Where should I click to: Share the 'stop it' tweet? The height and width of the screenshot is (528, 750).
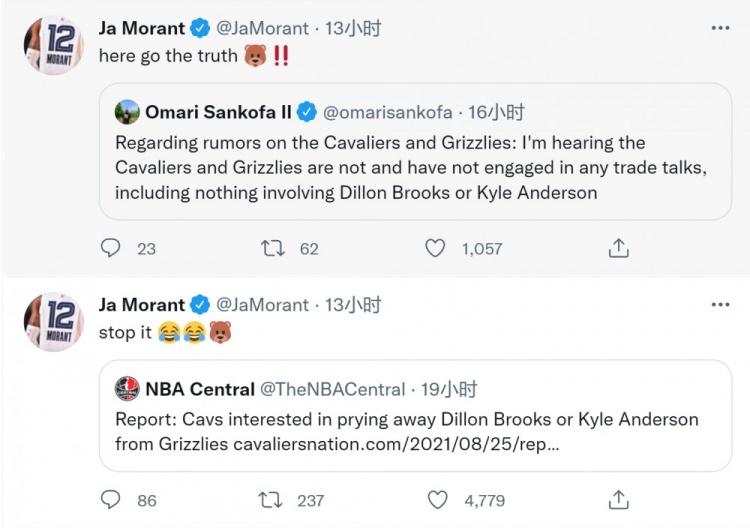619,499
